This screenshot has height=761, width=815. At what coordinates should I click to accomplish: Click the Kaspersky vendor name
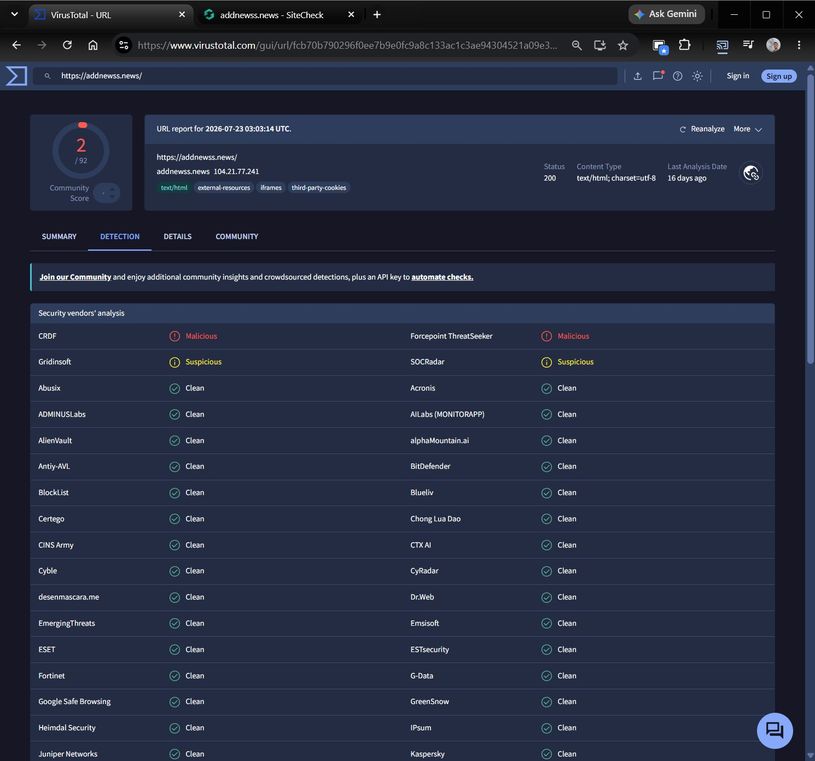(x=427, y=754)
